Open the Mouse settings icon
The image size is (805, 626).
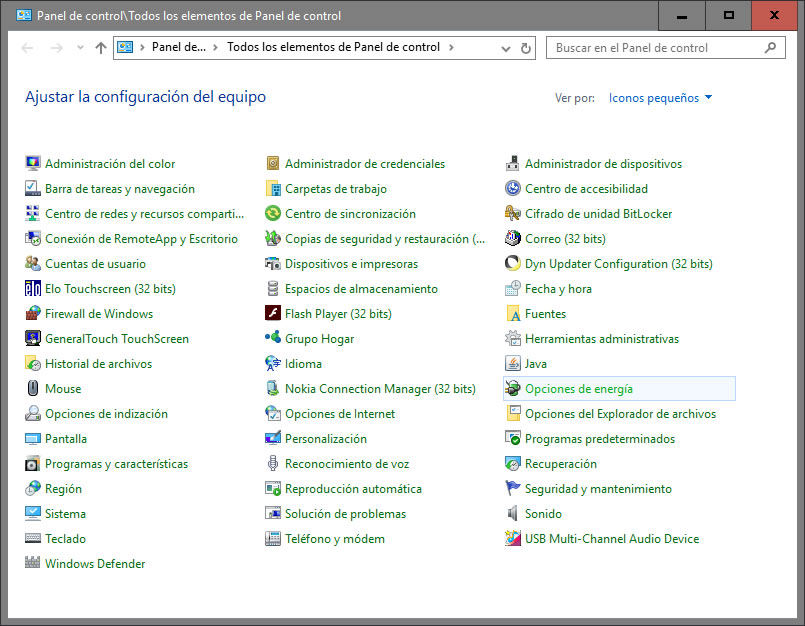(33, 389)
